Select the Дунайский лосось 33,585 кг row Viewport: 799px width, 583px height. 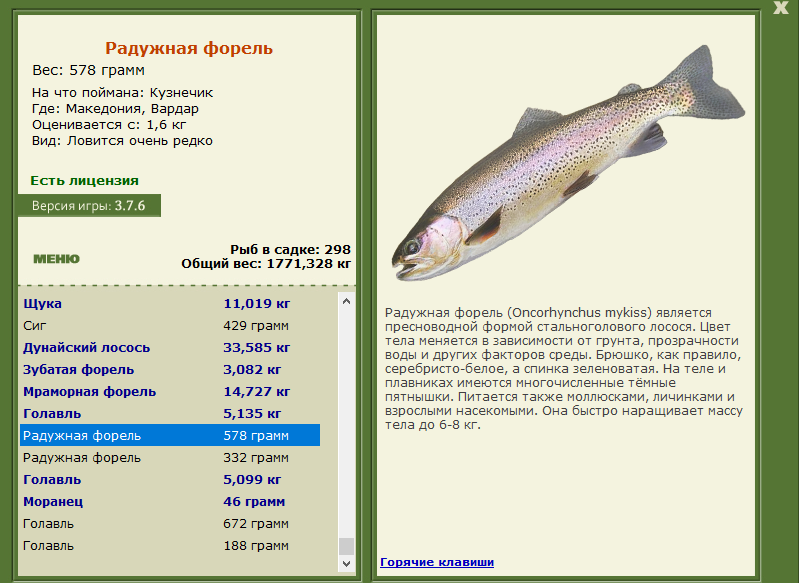pos(170,348)
